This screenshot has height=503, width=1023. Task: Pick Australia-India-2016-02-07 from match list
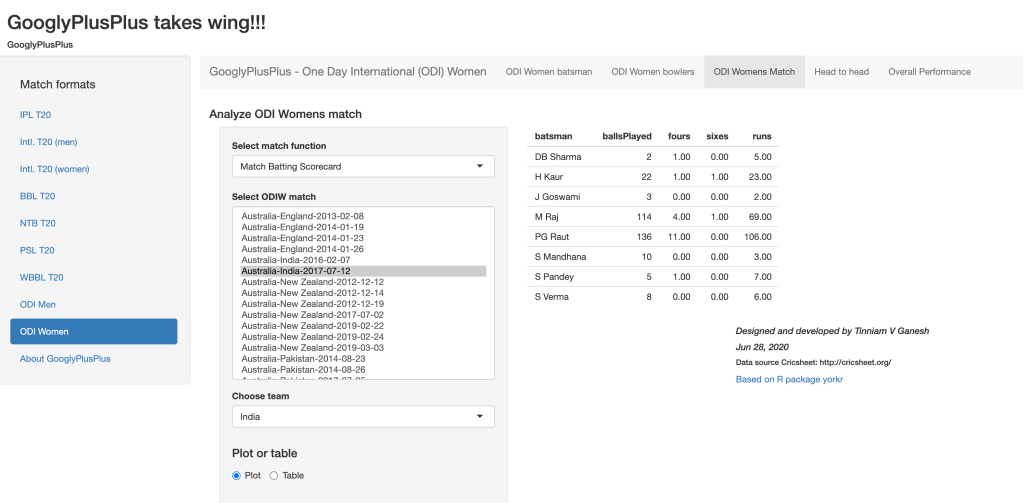(x=296, y=260)
